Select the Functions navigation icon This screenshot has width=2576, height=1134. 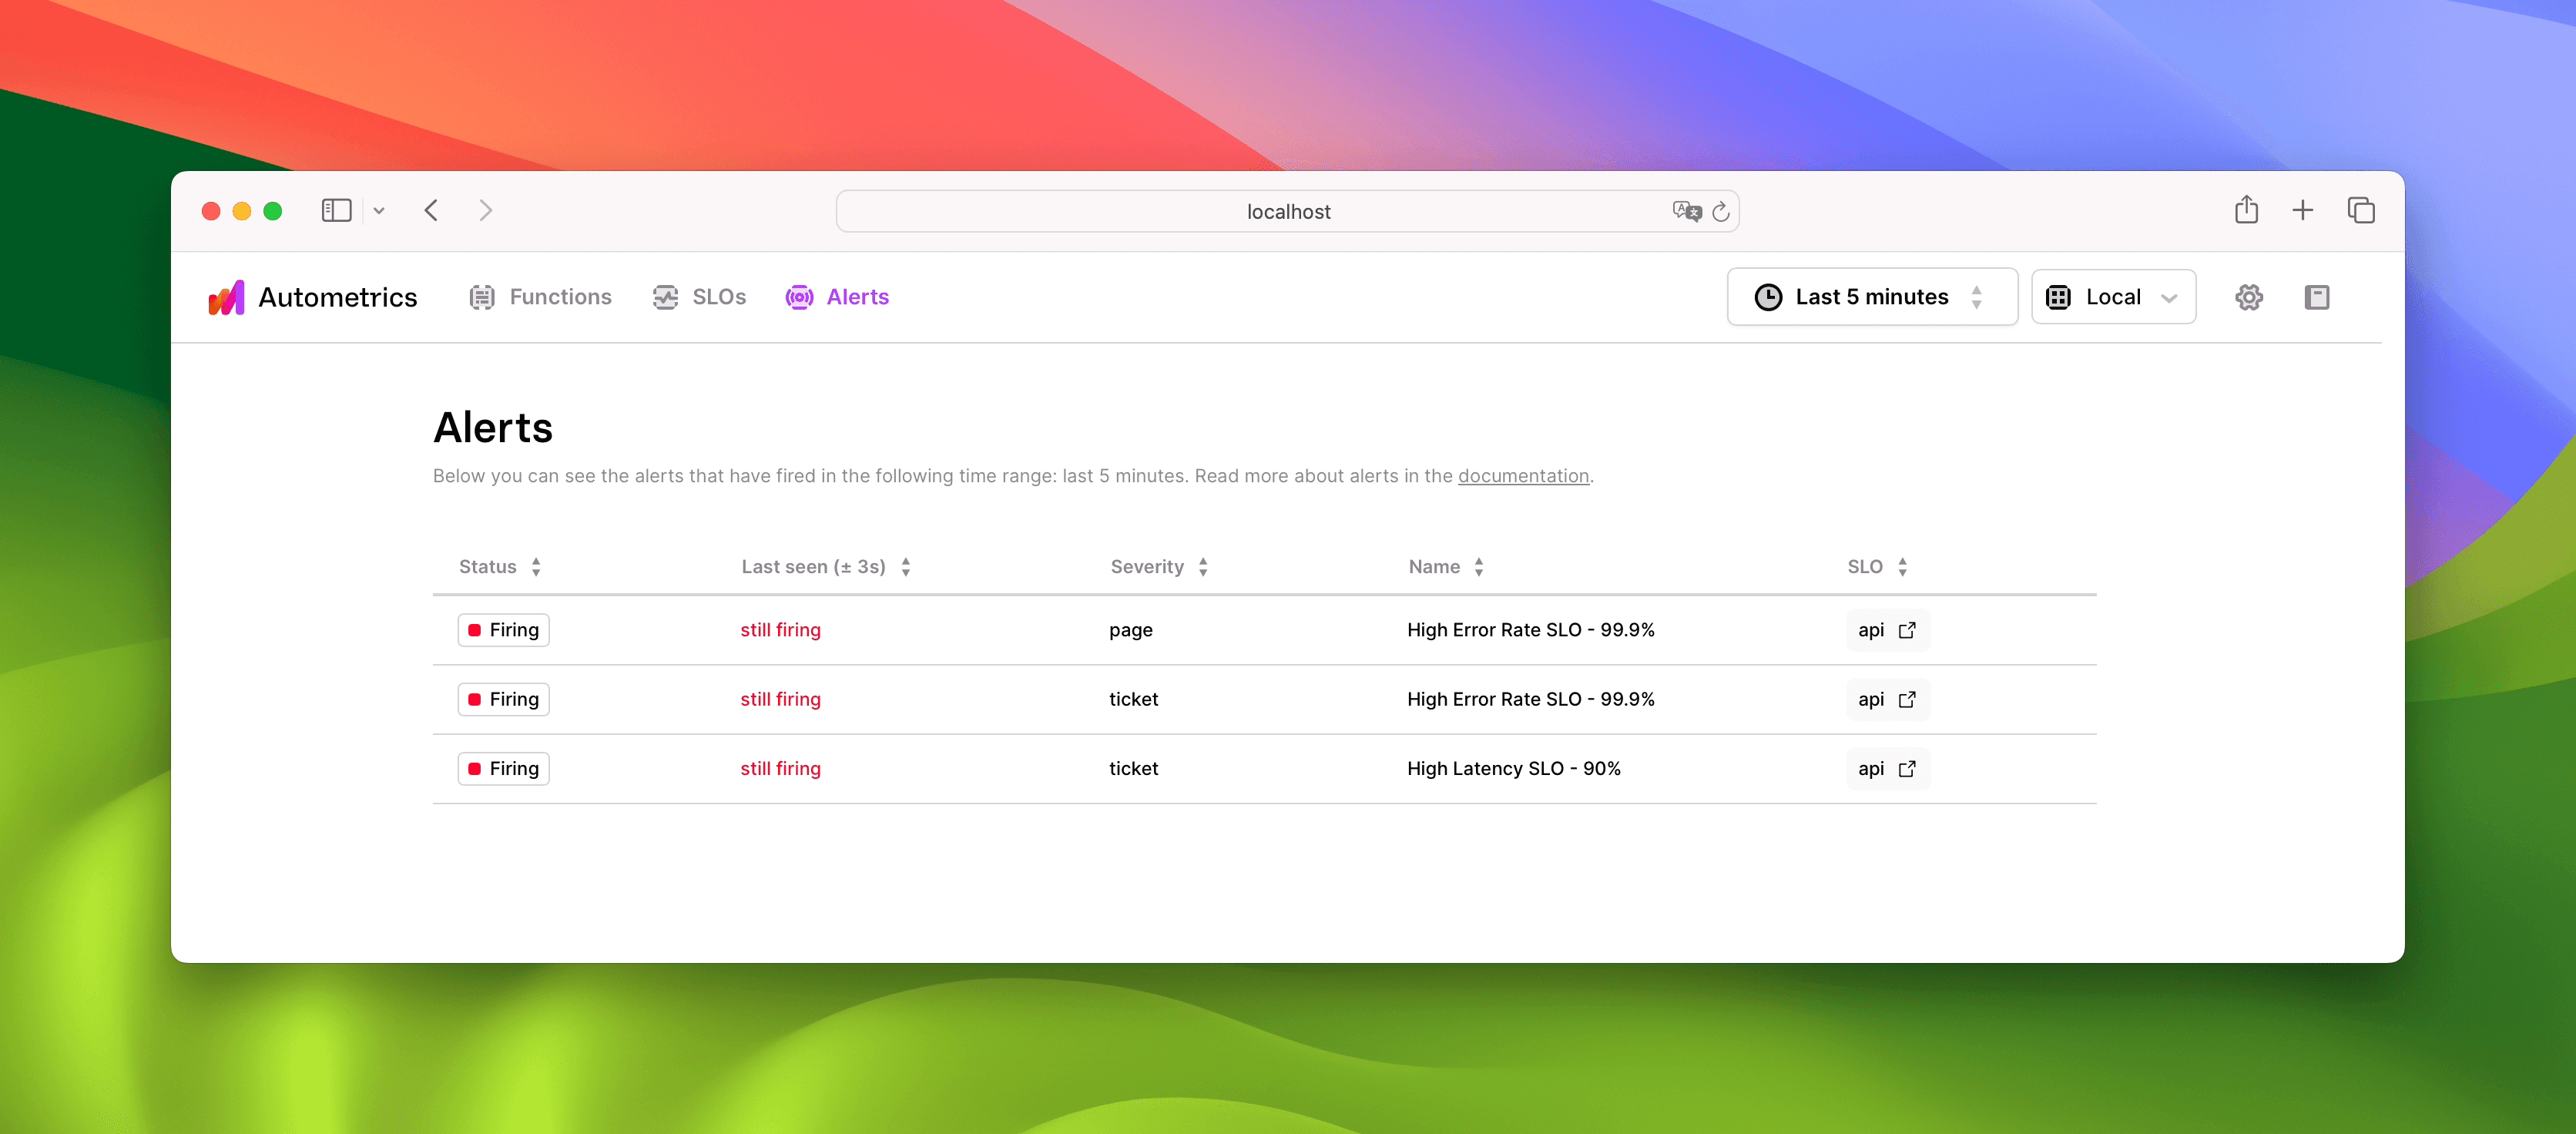[x=482, y=297]
